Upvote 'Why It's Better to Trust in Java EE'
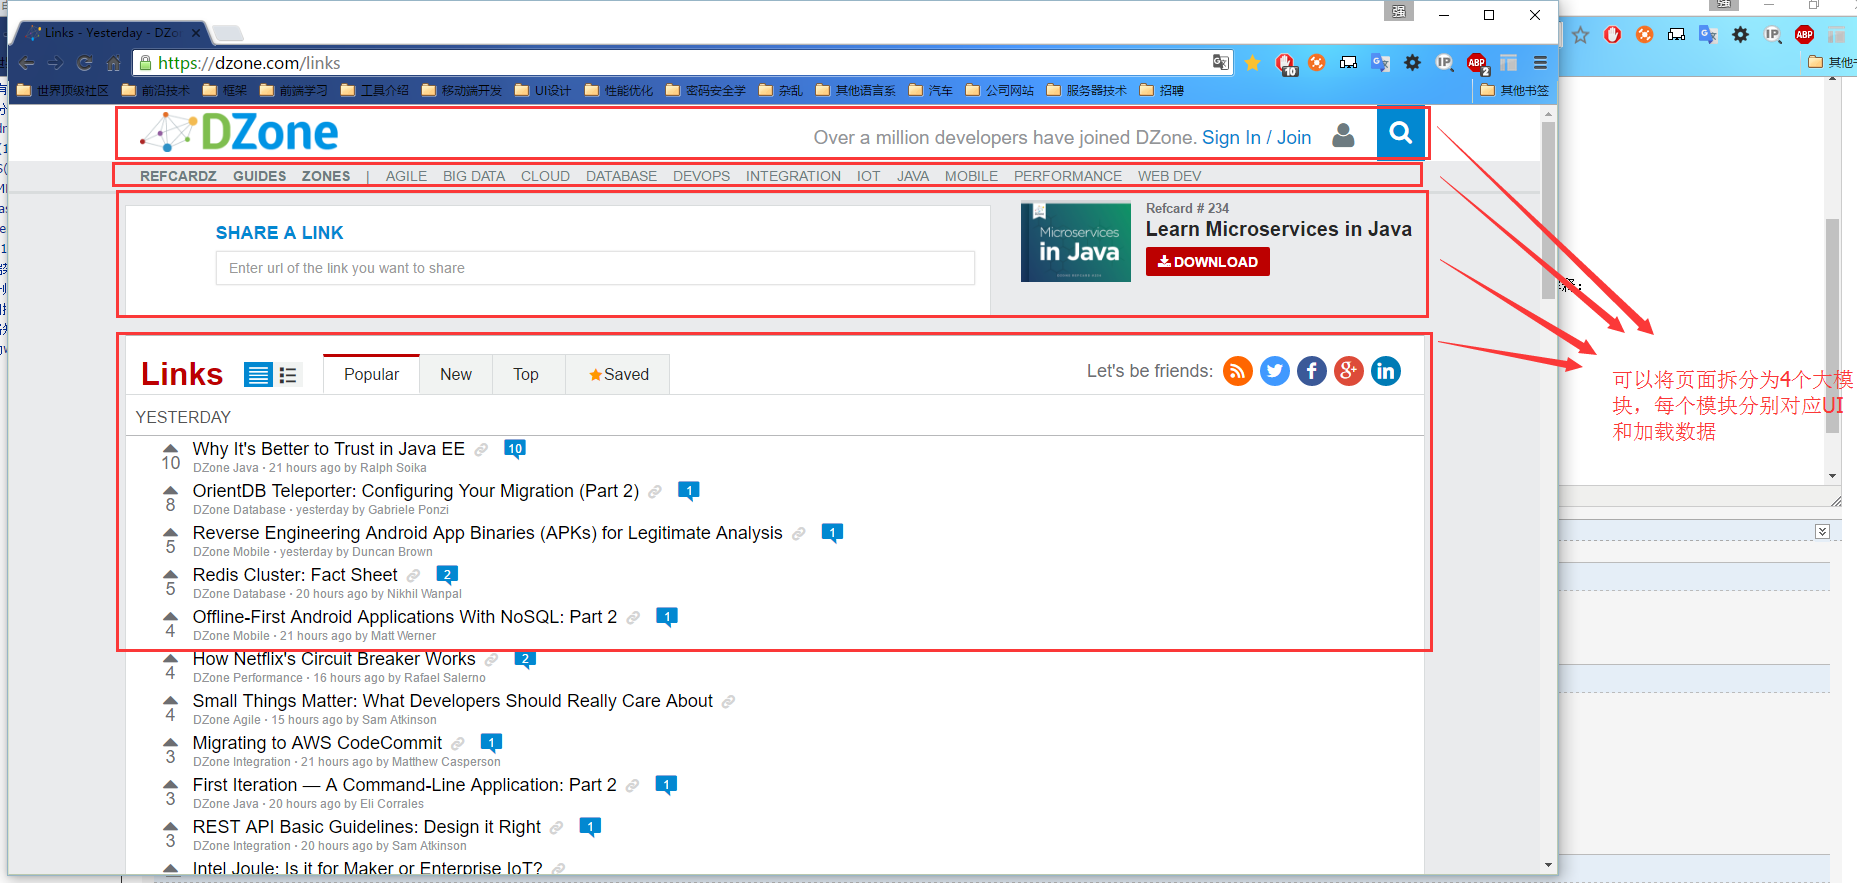Image resolution: width=1857 pixels, height=883 pixels. tap(171, 449)
